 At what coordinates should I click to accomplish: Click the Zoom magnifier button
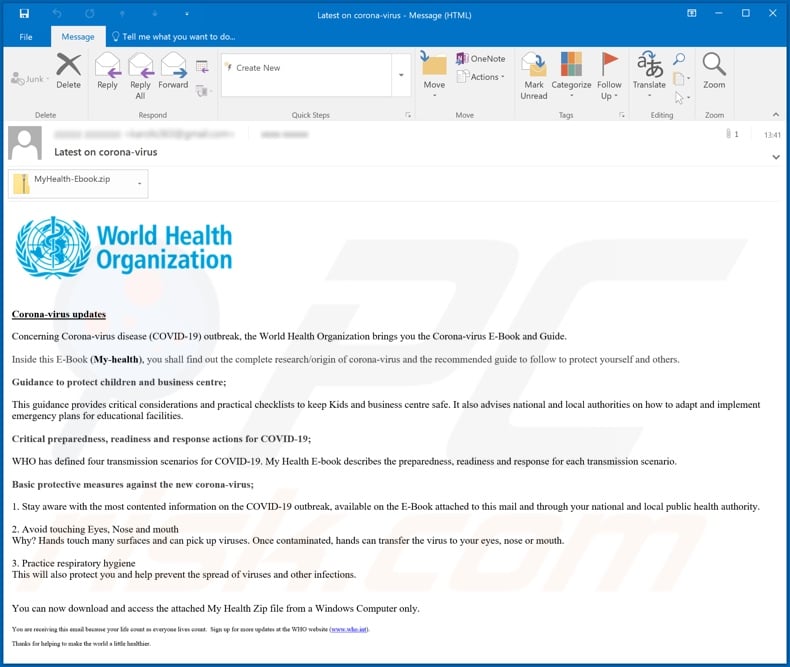pyautogui.click(x=714, y=71)
